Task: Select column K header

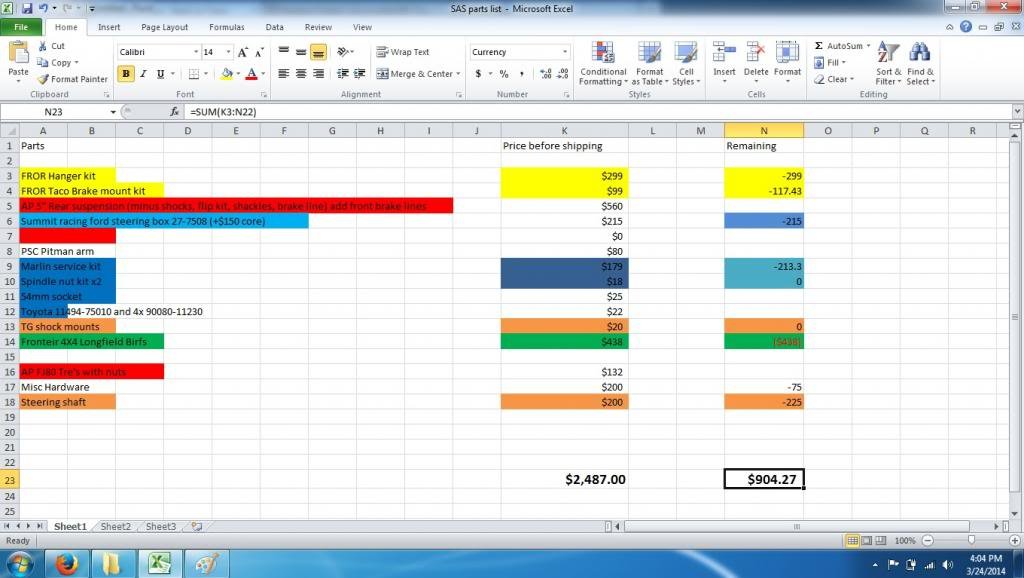Action: tap(565, 131)
